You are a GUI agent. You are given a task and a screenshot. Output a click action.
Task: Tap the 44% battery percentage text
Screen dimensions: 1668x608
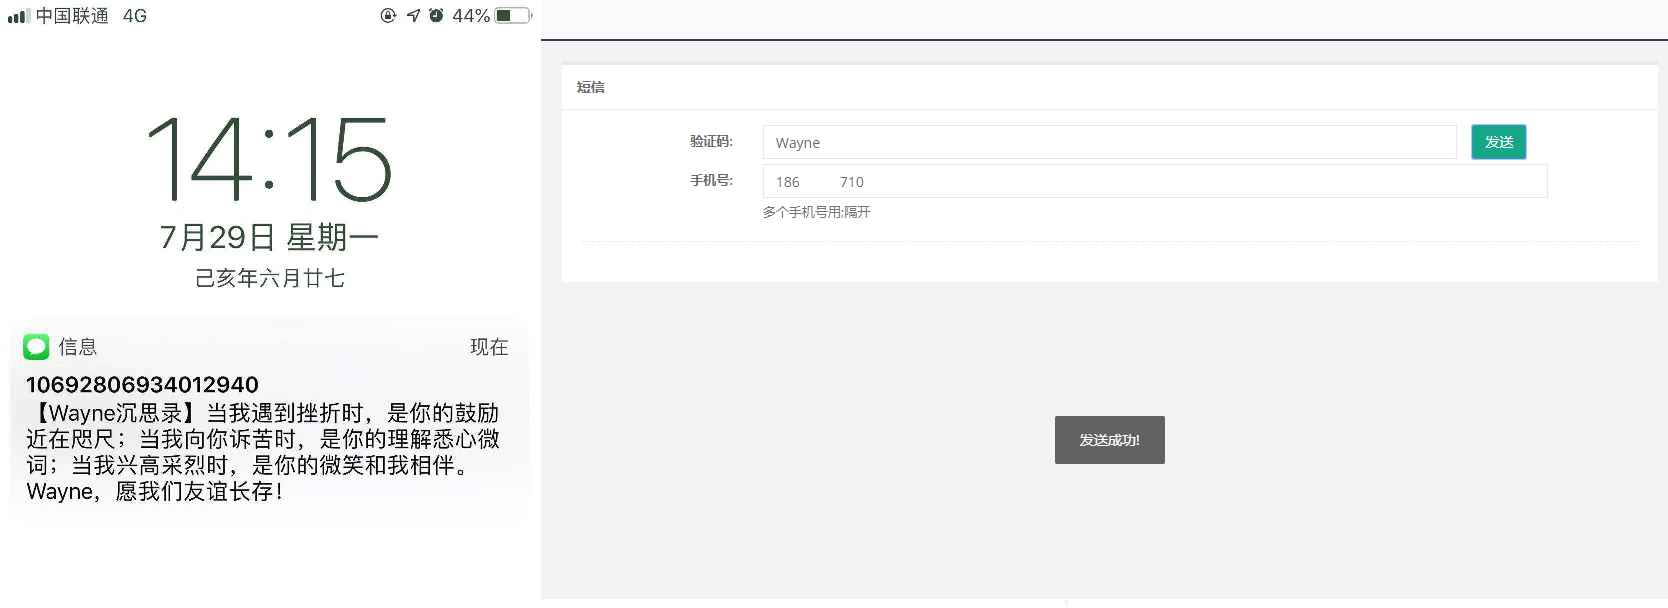[x=471, y=16]
